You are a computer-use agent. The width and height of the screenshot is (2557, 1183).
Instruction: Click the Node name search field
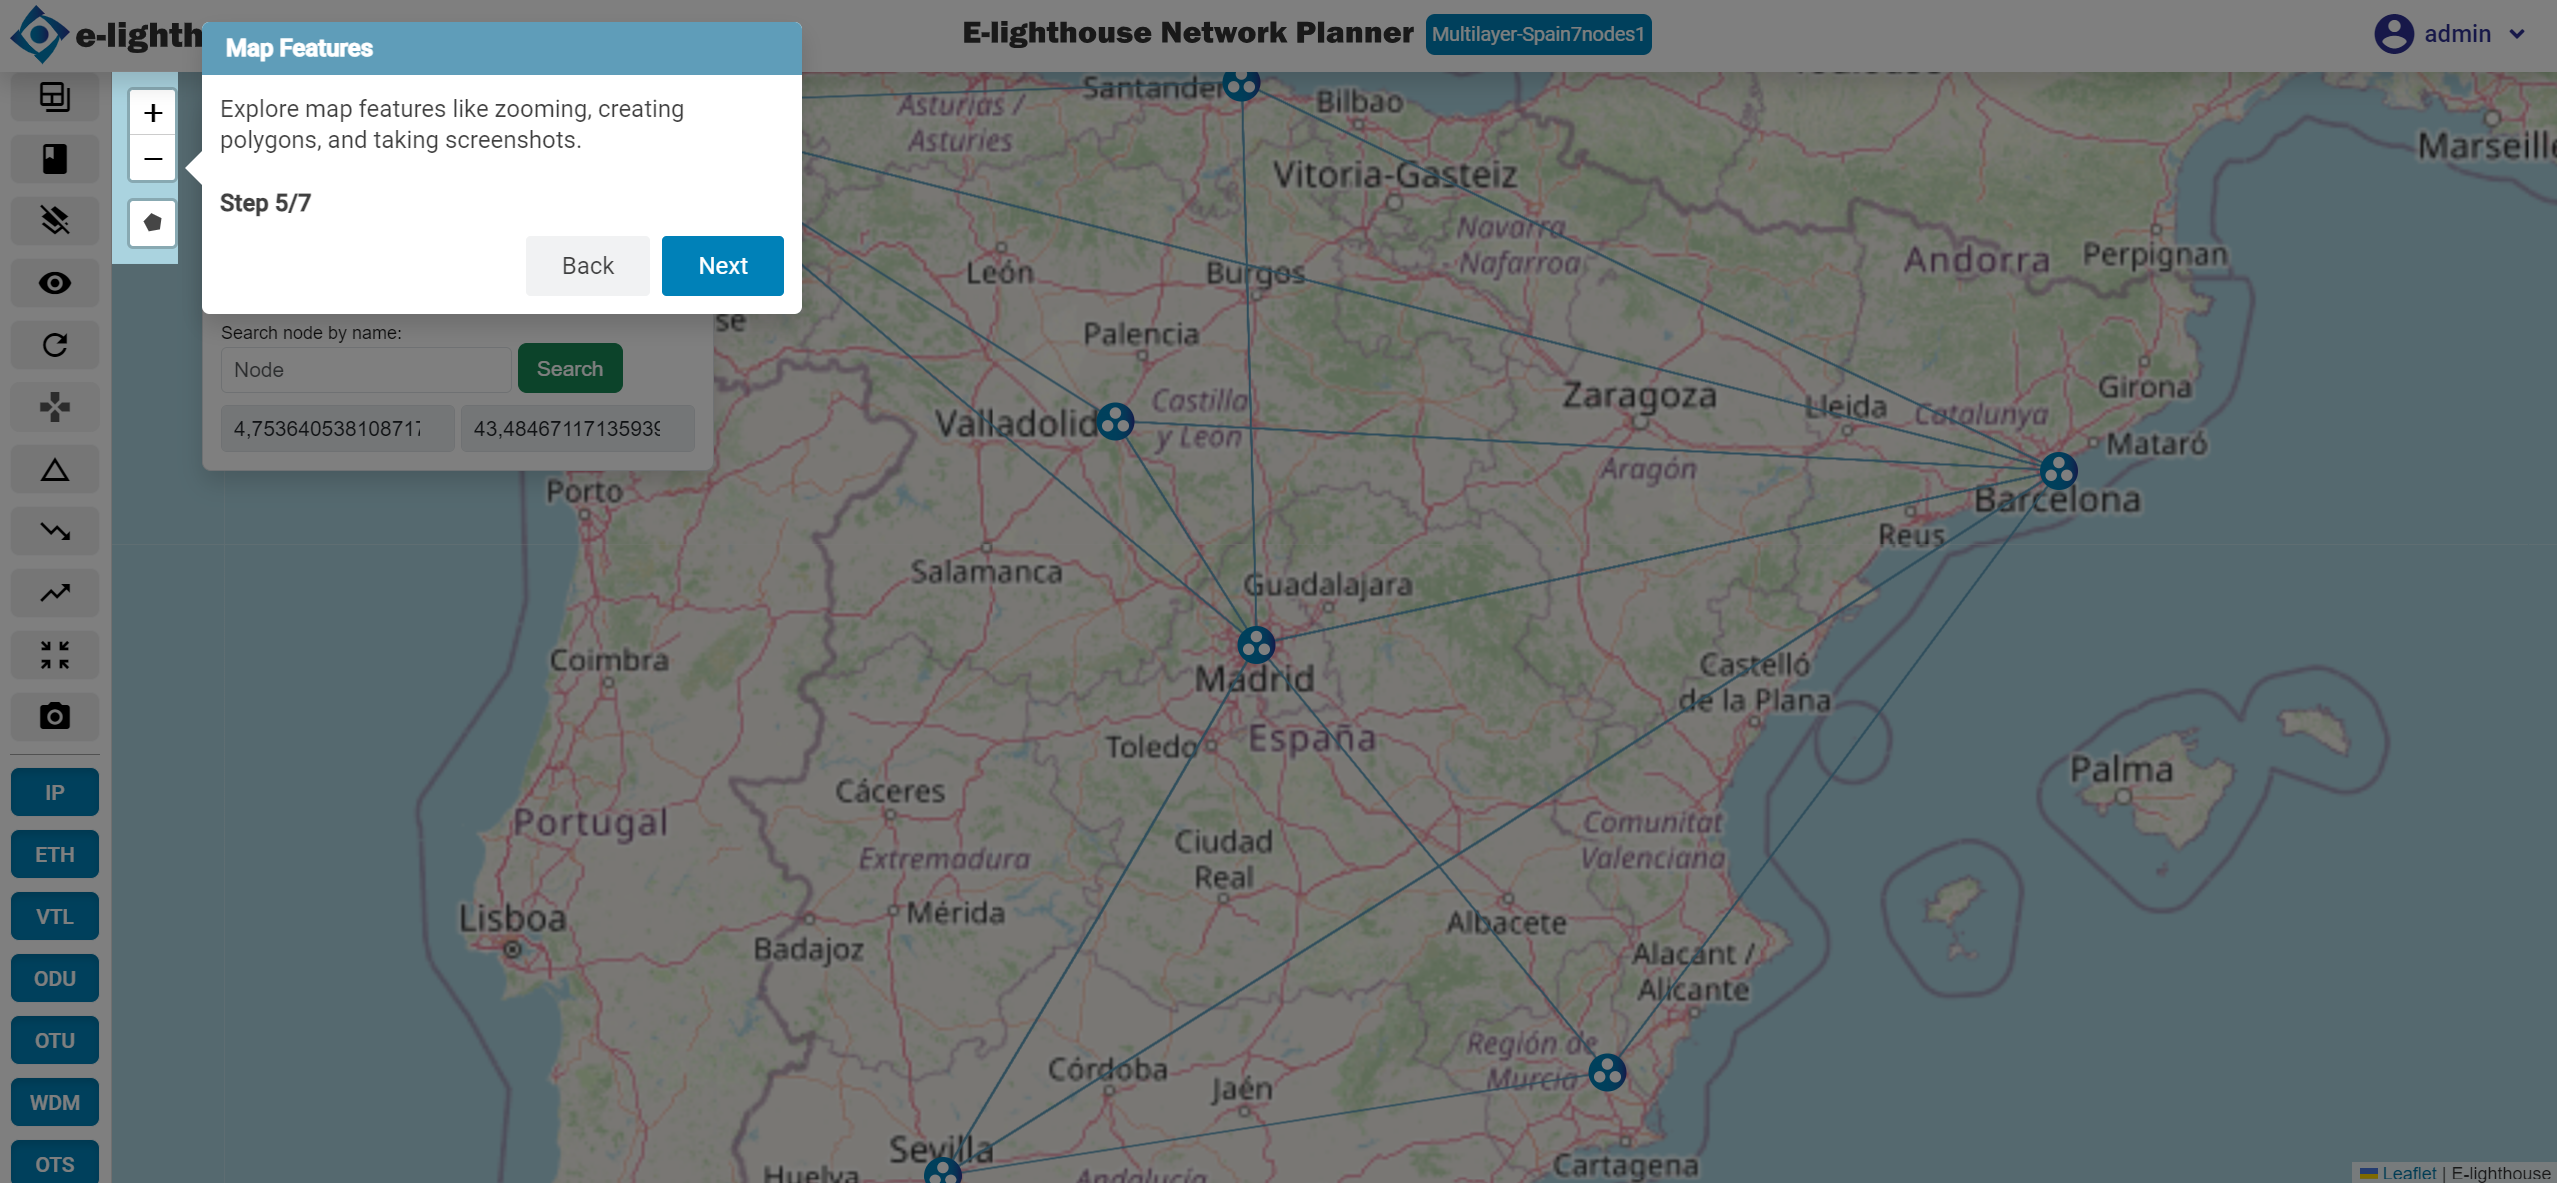[x=366, y=370]
